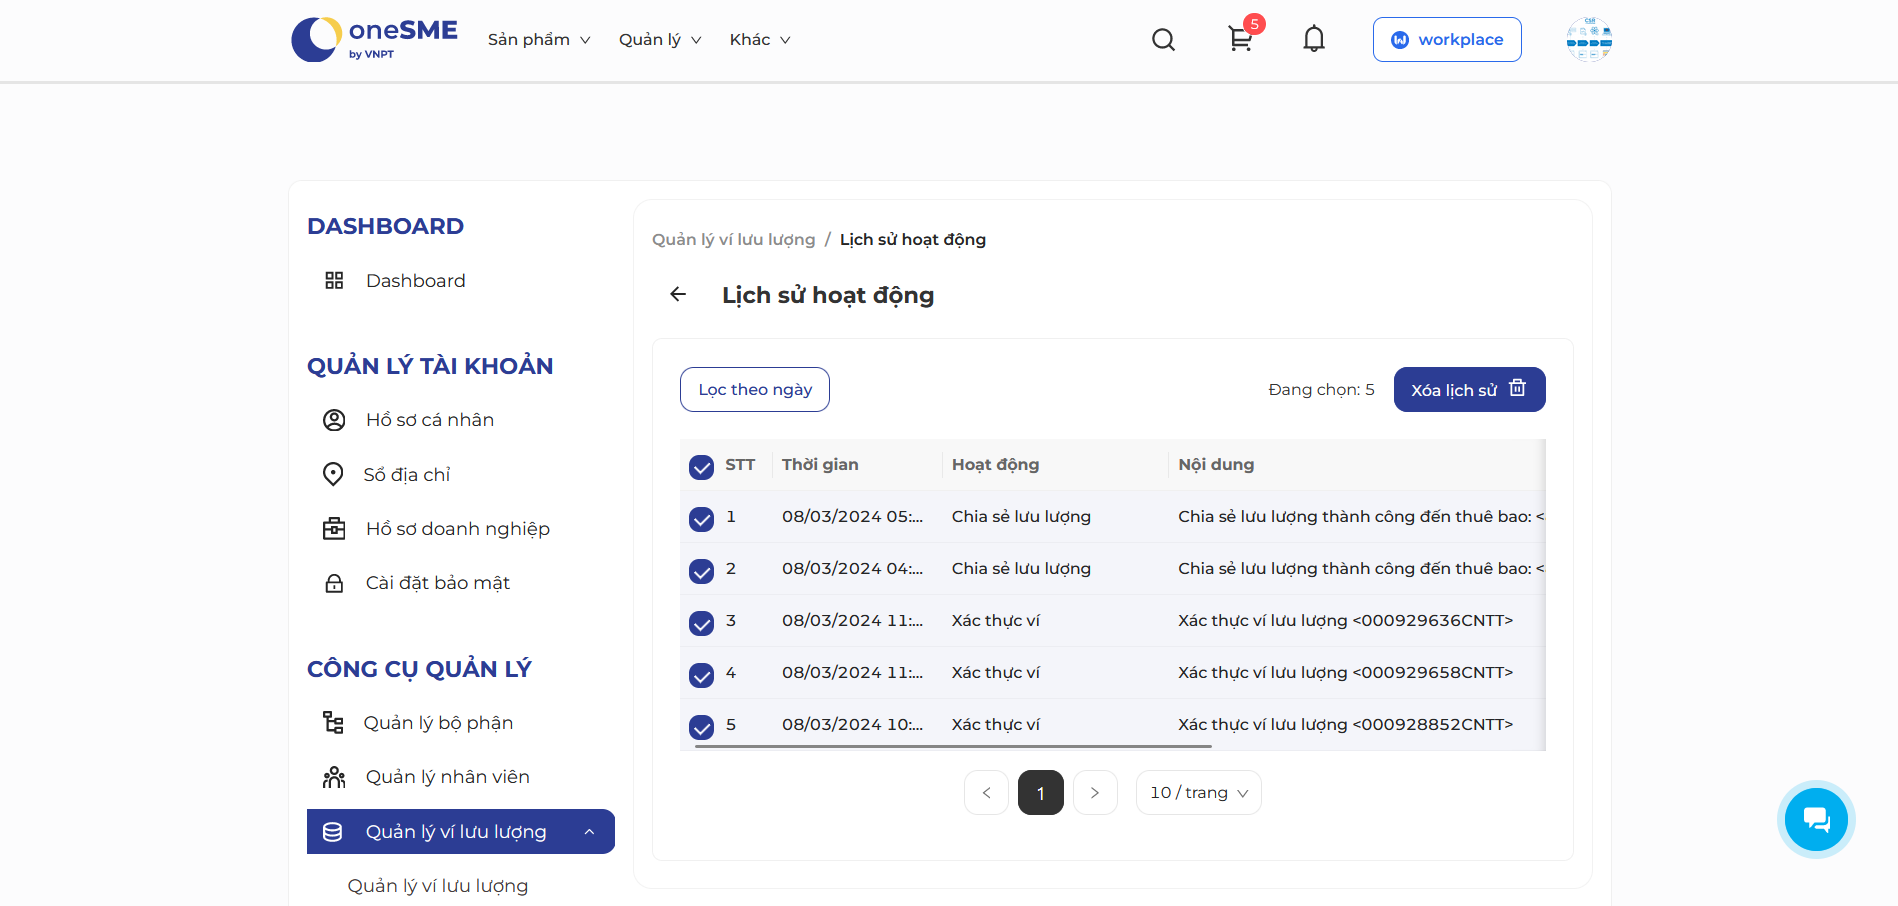Click the Hồ sơ cá nhân person icon

click(x=334, y=420)
